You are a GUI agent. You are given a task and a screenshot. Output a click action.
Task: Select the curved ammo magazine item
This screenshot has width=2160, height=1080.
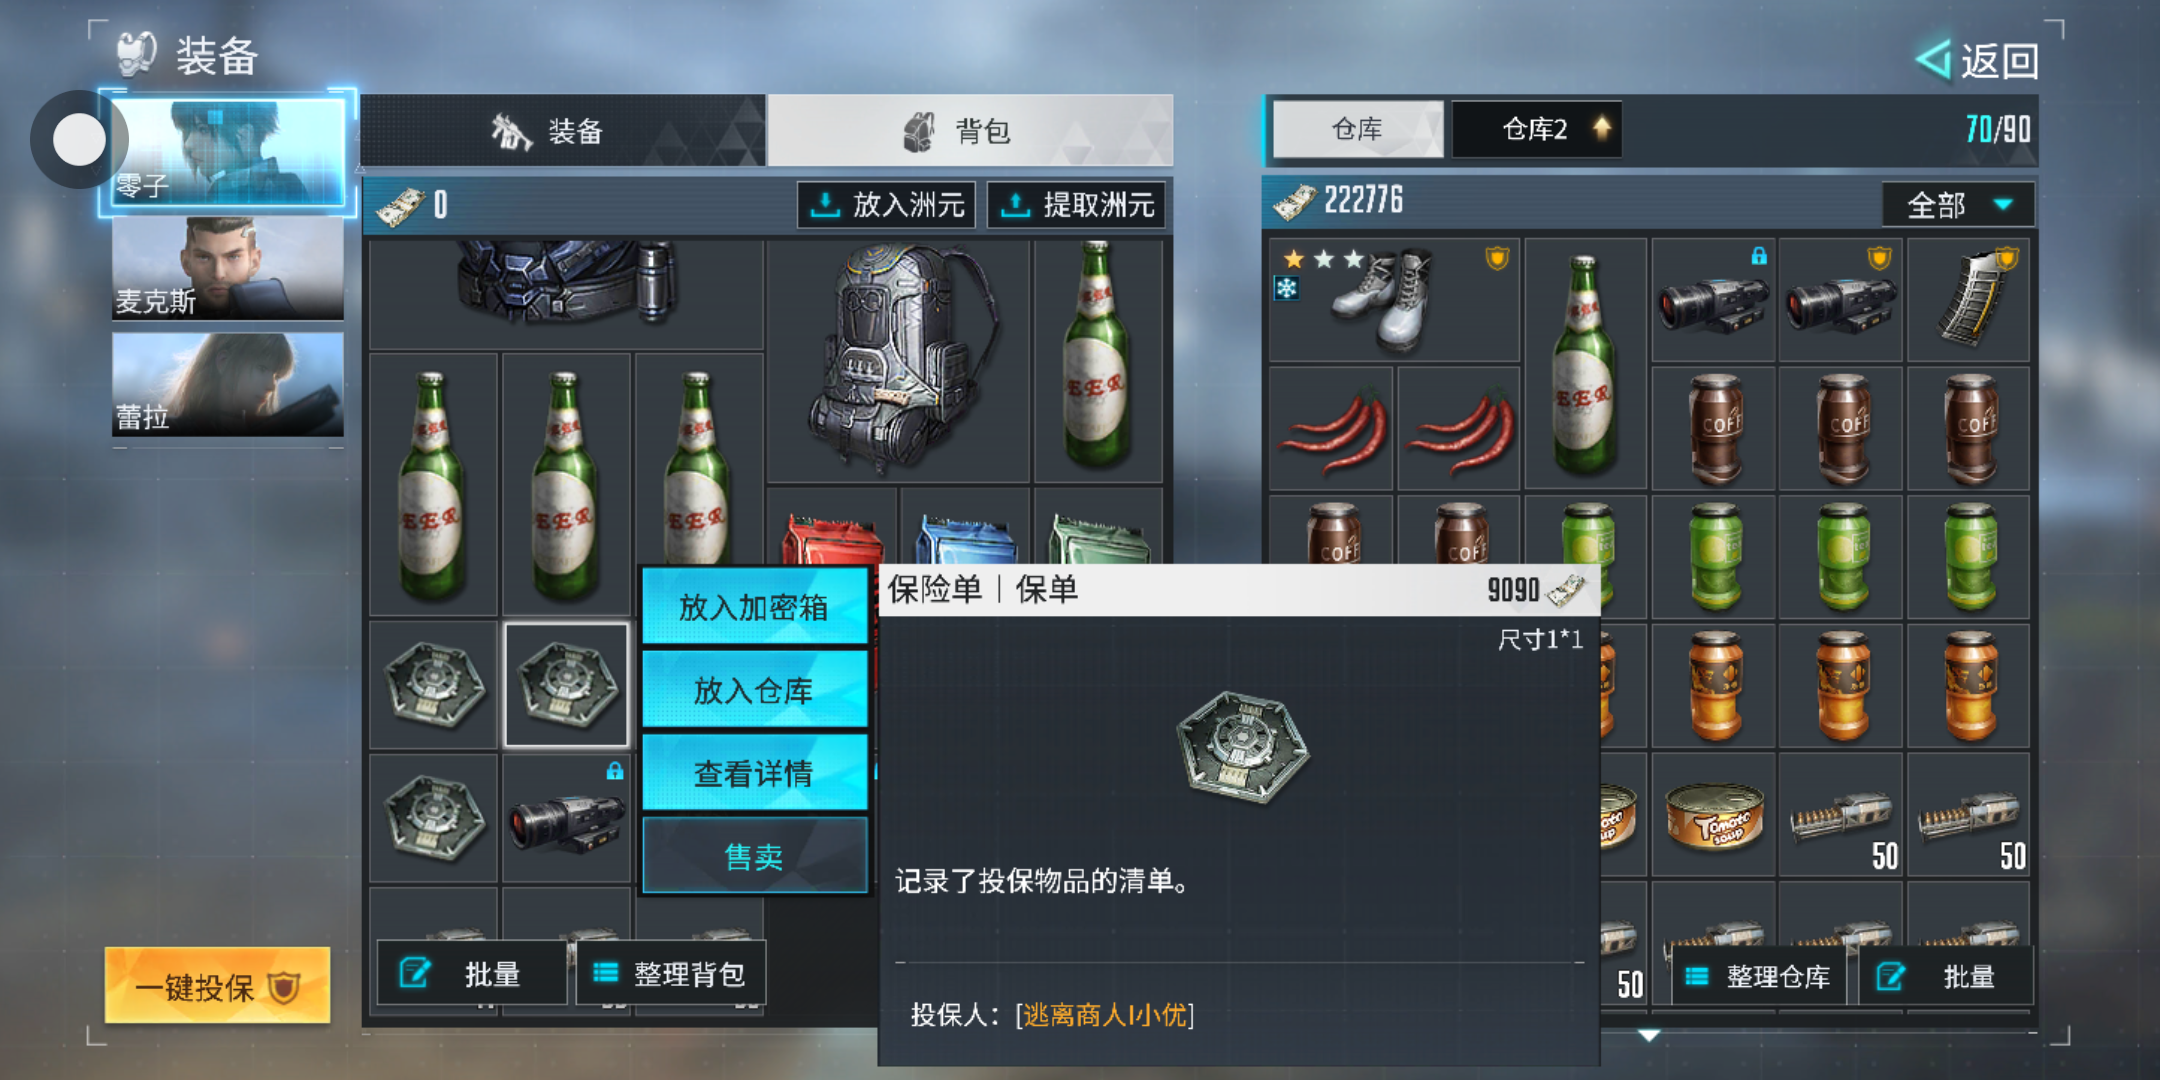click(x=1968, y=300)
